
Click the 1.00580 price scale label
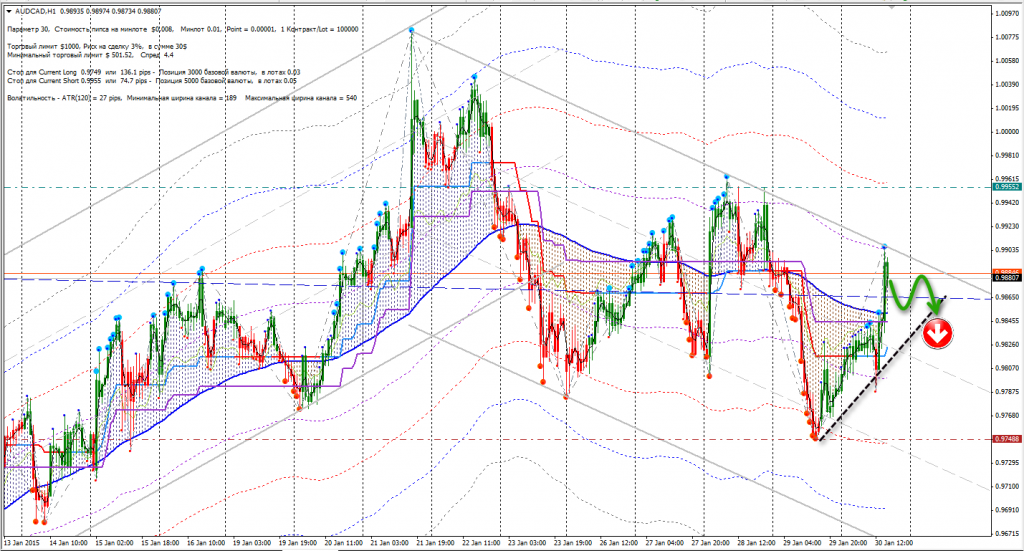tap(1006, 61)
